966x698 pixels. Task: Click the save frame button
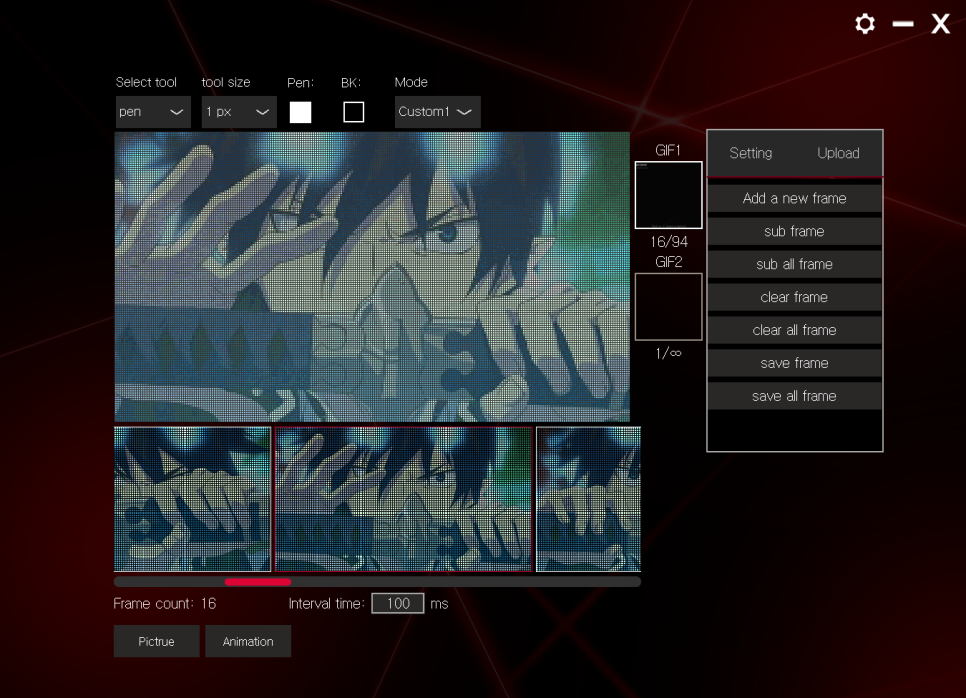(x=794, y=363)
